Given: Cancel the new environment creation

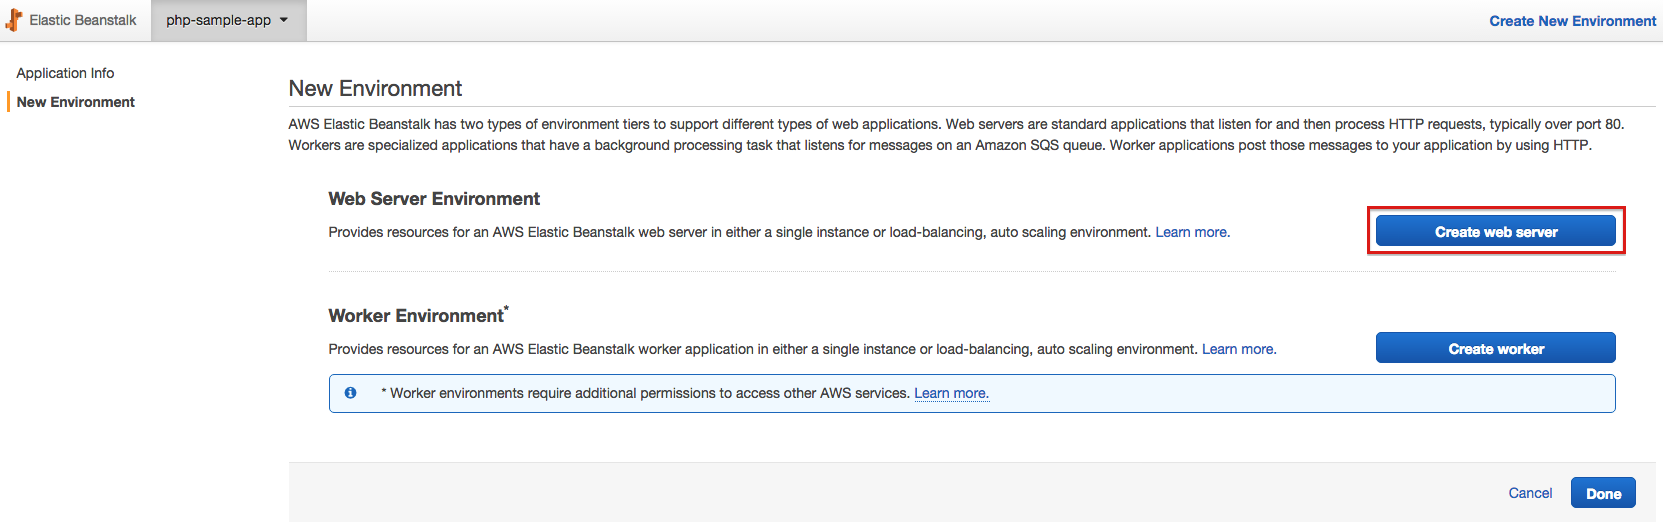Looking at the screenshot, I should (1530, 493).
